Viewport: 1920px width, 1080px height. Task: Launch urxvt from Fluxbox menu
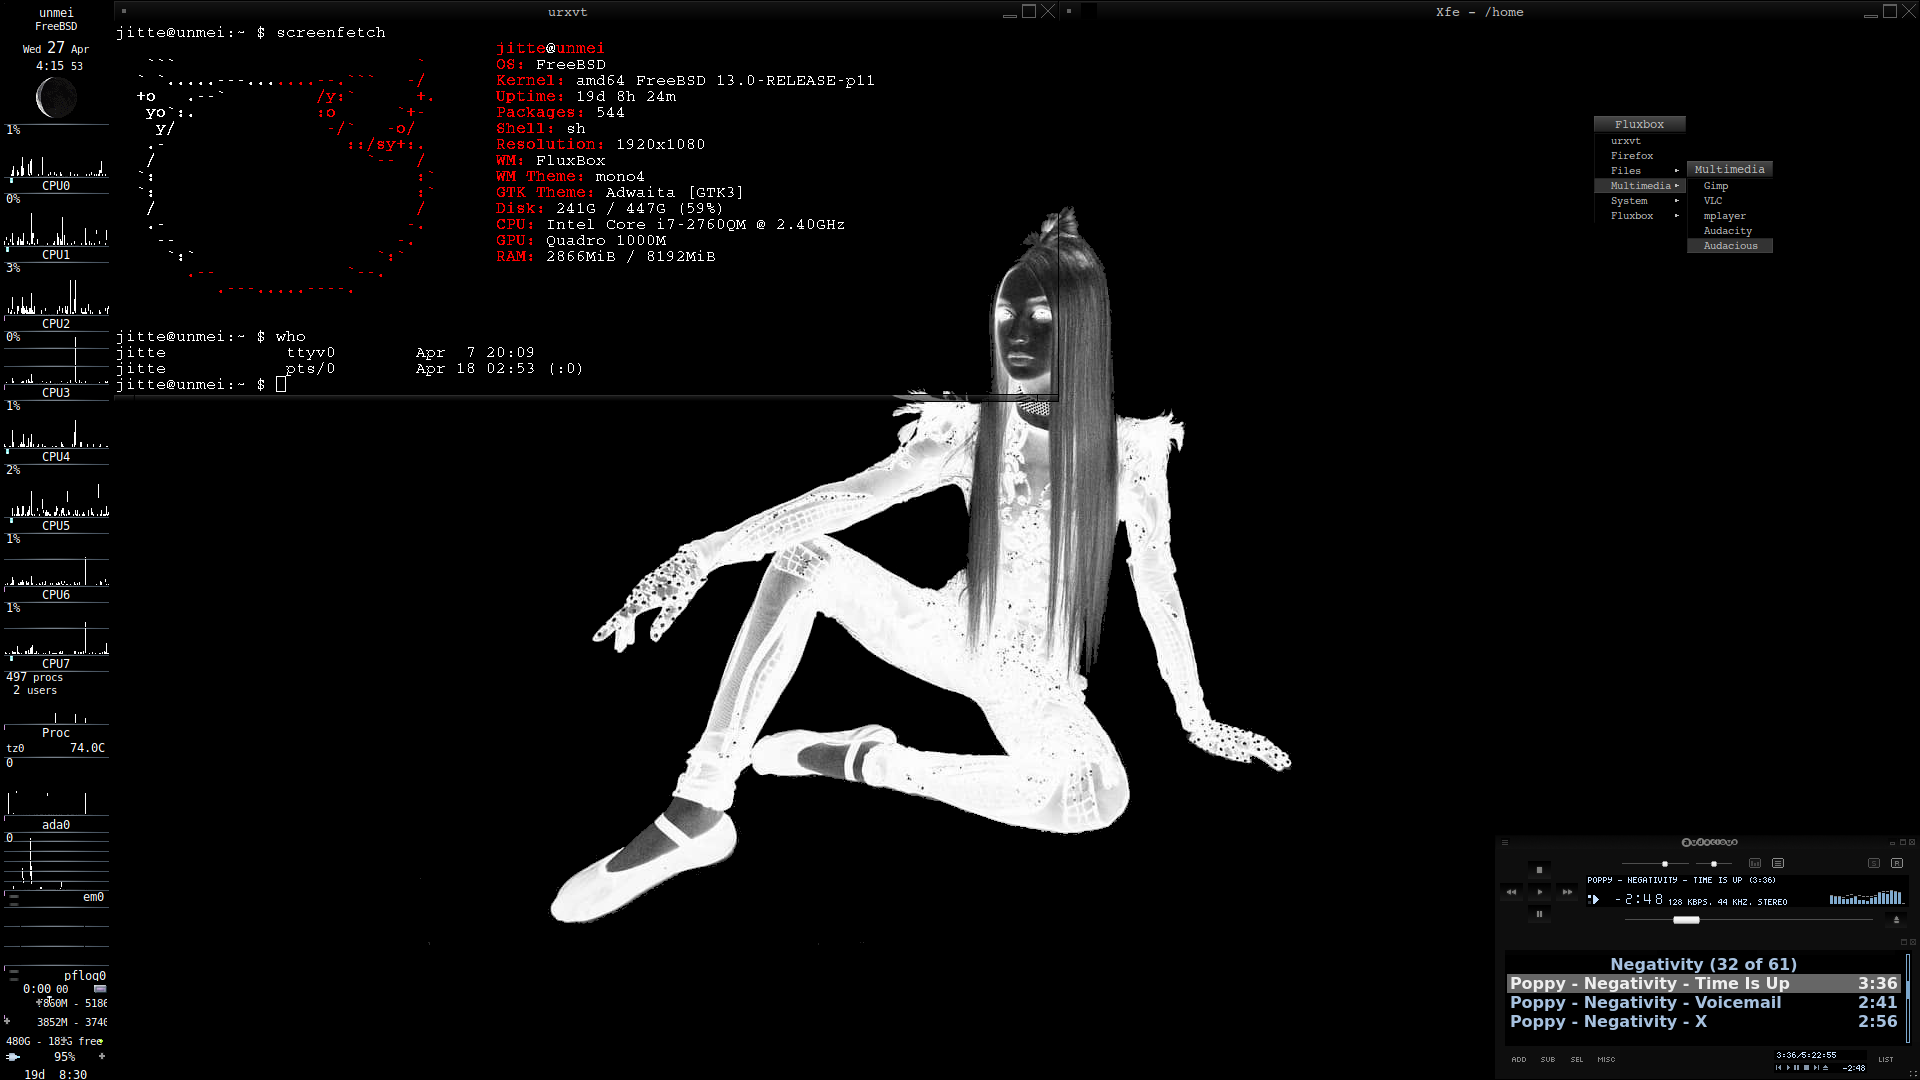(1639, 141)
